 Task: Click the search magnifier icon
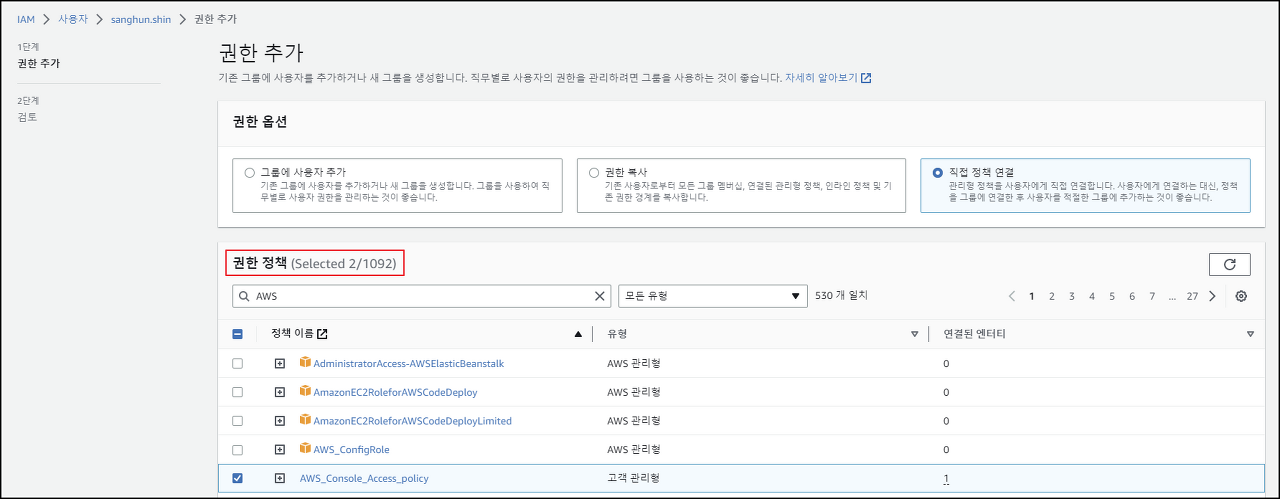tap(244, 296)
